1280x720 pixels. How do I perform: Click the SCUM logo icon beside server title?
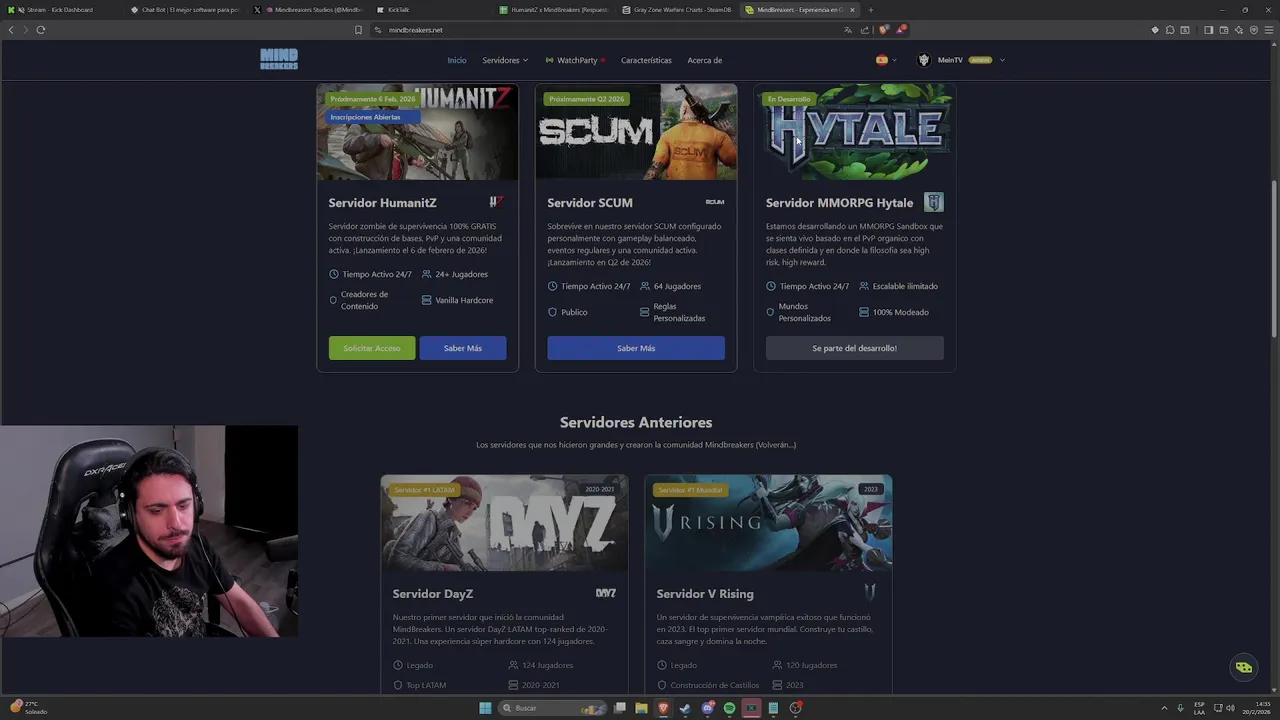(x=715, y=202)
